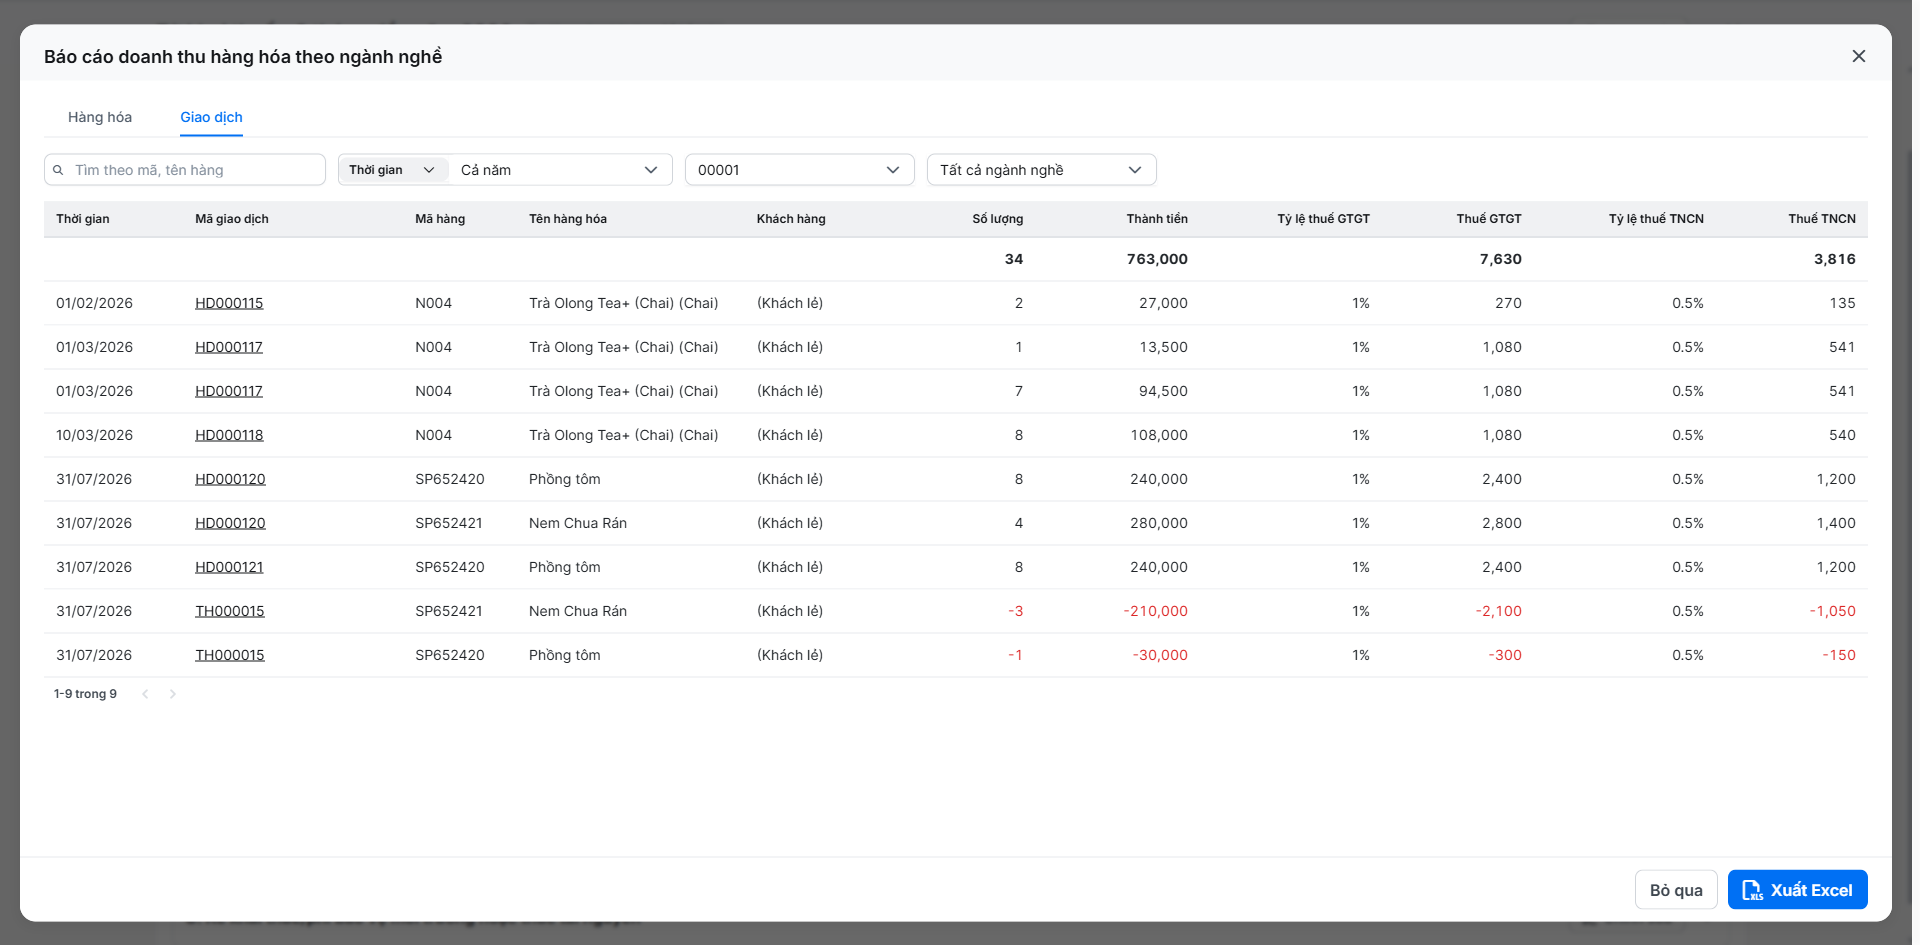The image size is (1920, 945).
Task: Click the amount 280,000
Action: pyautogui.click(x=1159, y=523)
